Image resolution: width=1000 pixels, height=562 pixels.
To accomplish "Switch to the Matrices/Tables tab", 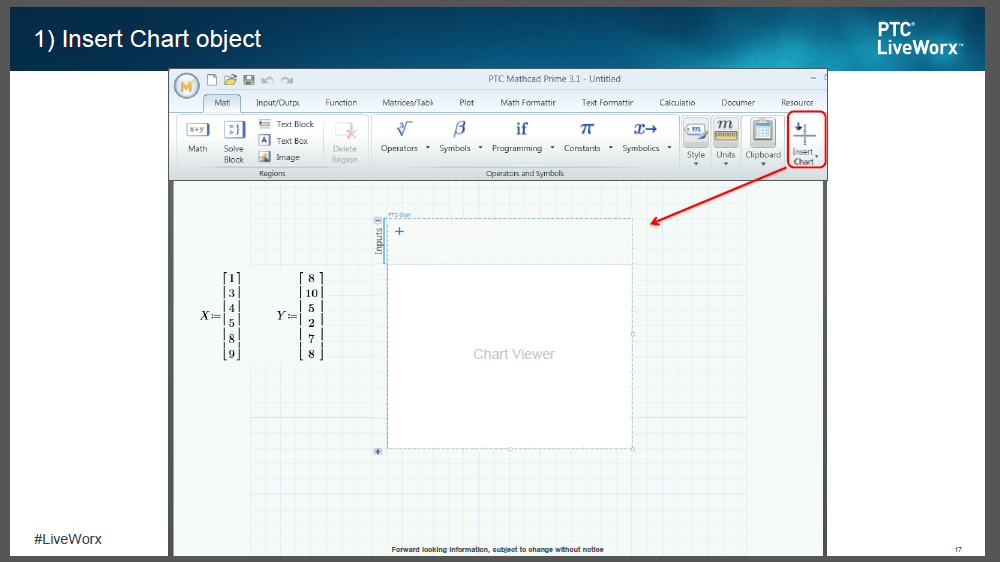I will coord(408,103).
